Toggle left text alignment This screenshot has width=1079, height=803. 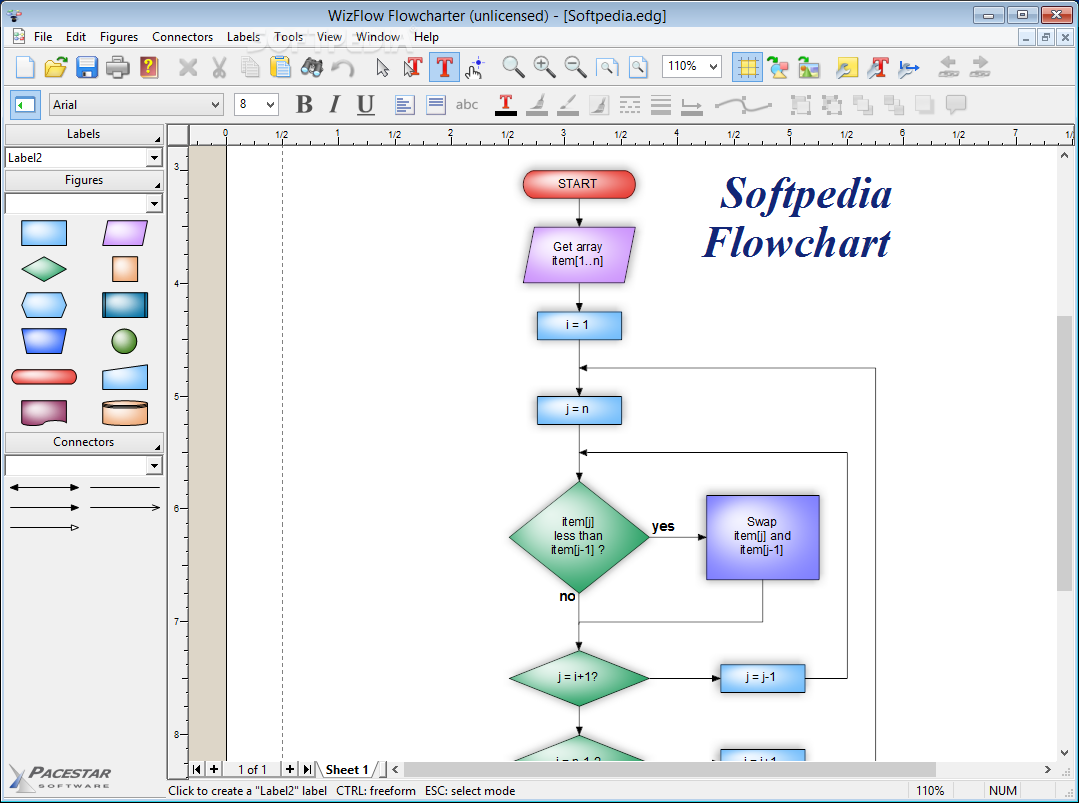[404, 105]
